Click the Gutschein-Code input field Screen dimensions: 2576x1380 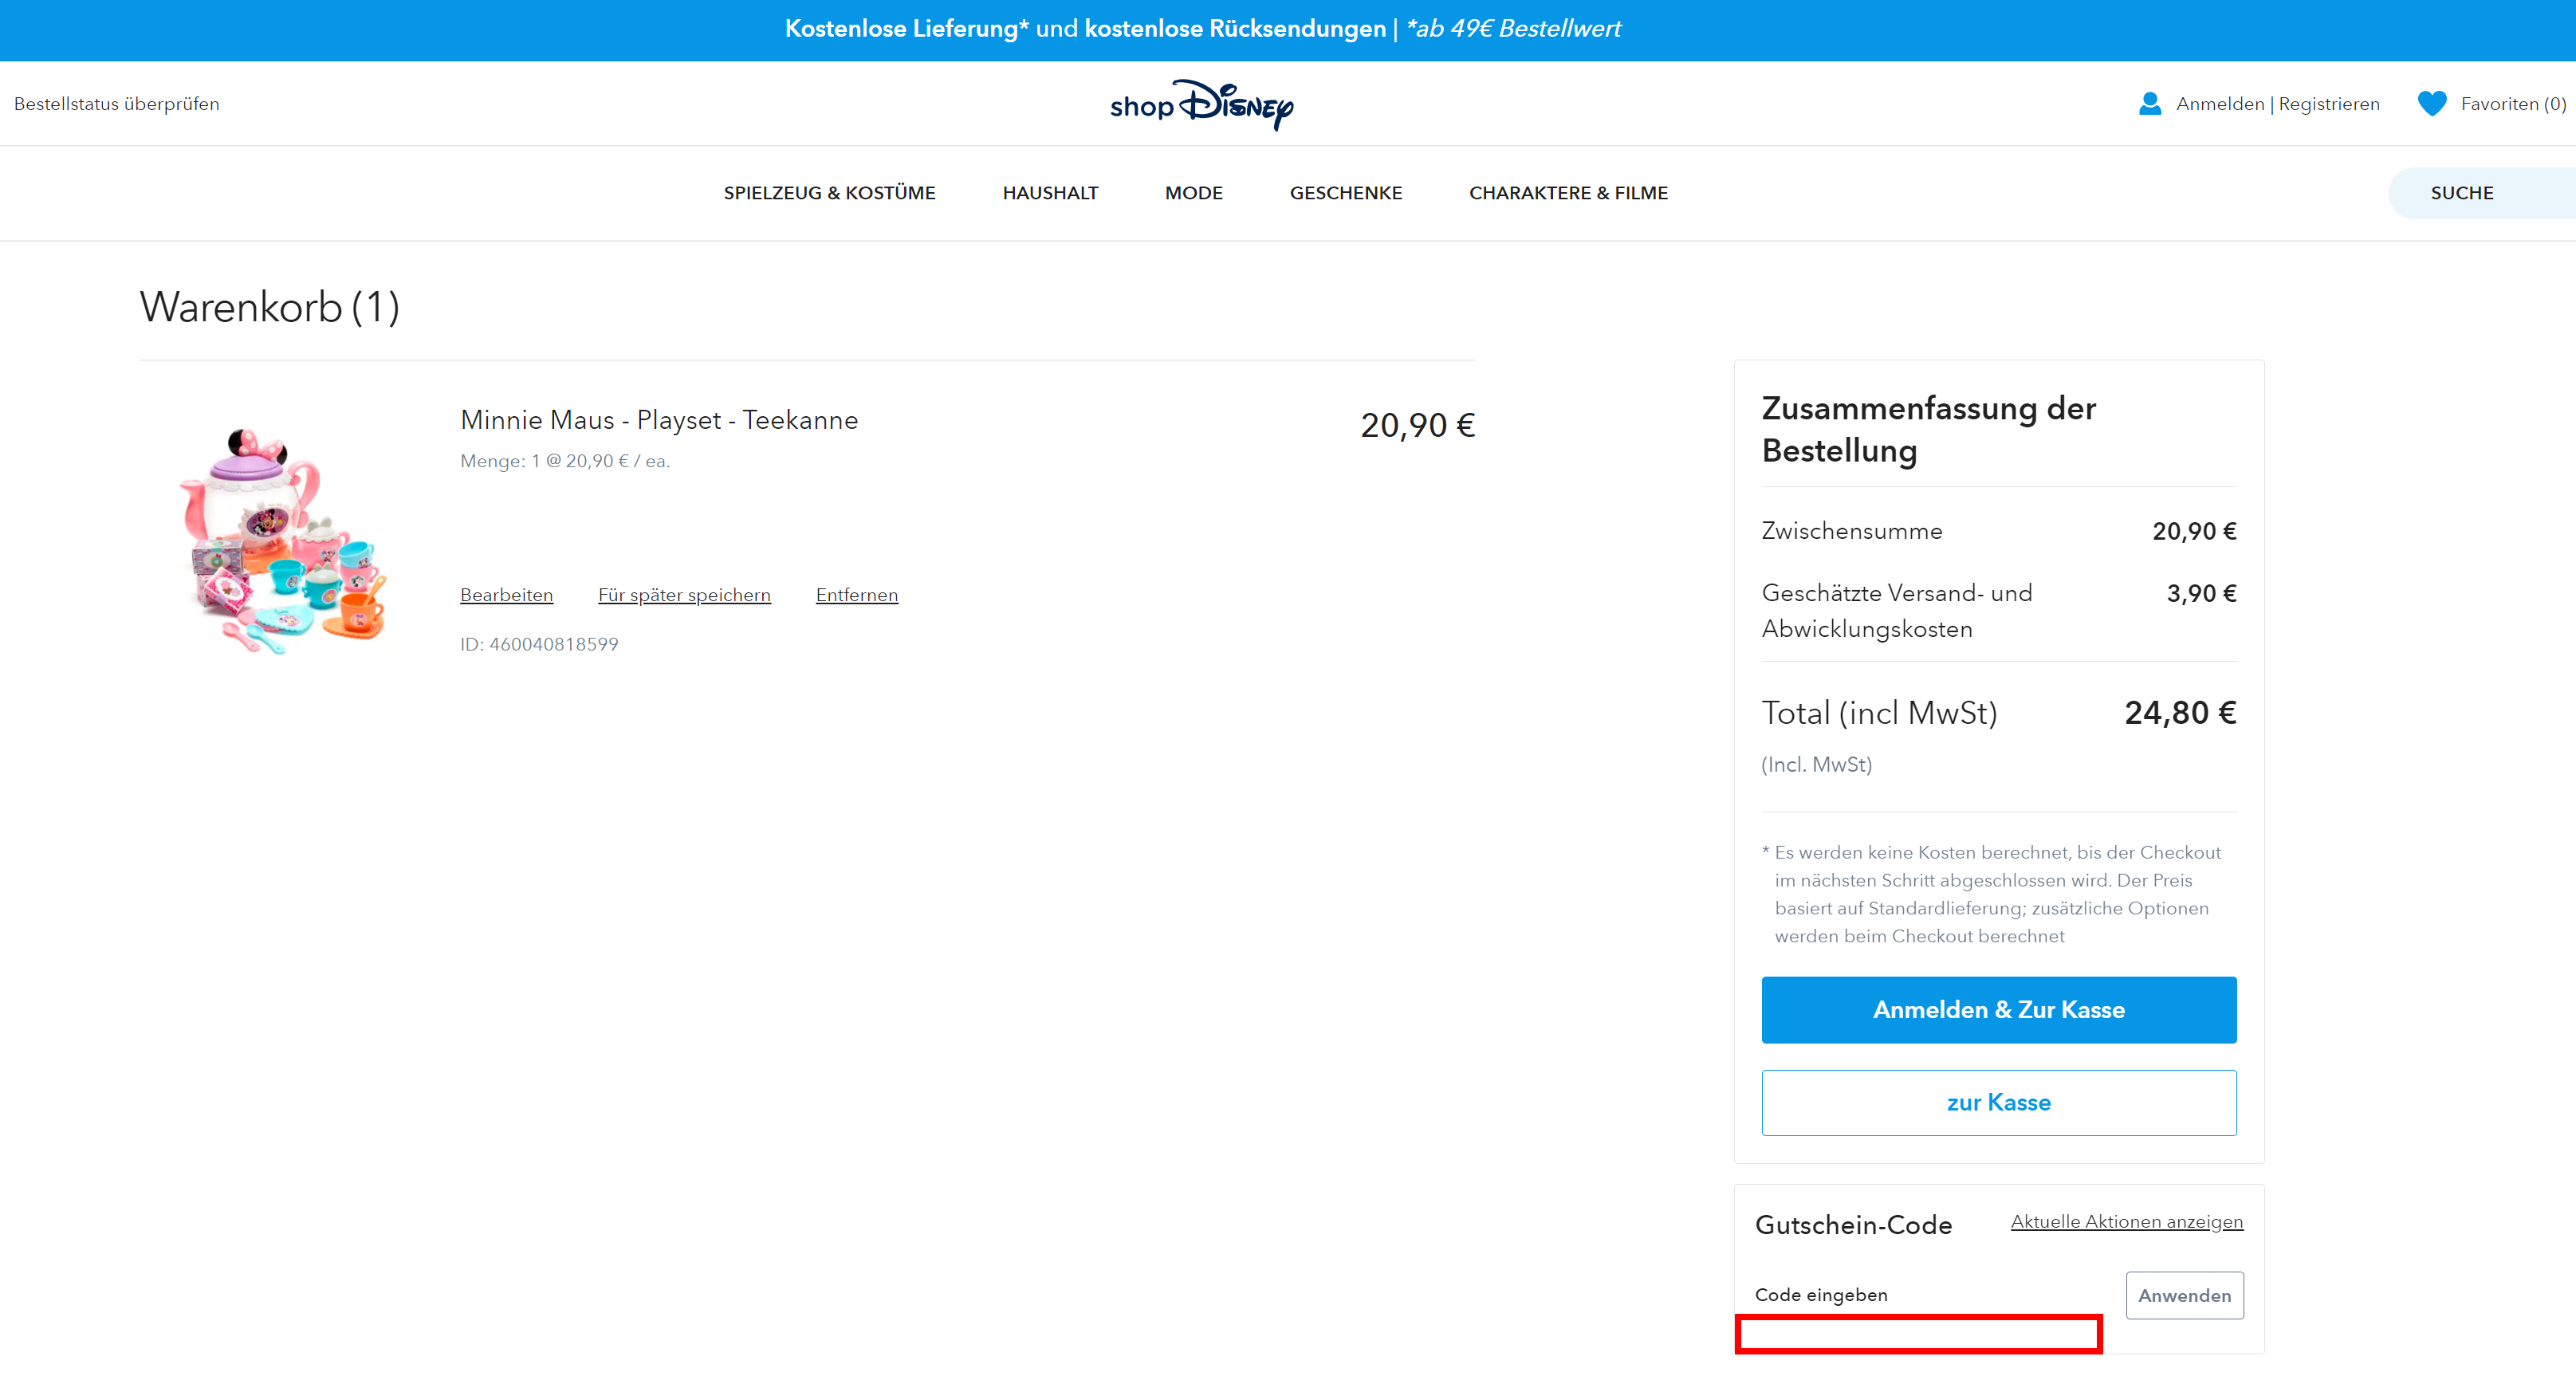[1919, 1334]
